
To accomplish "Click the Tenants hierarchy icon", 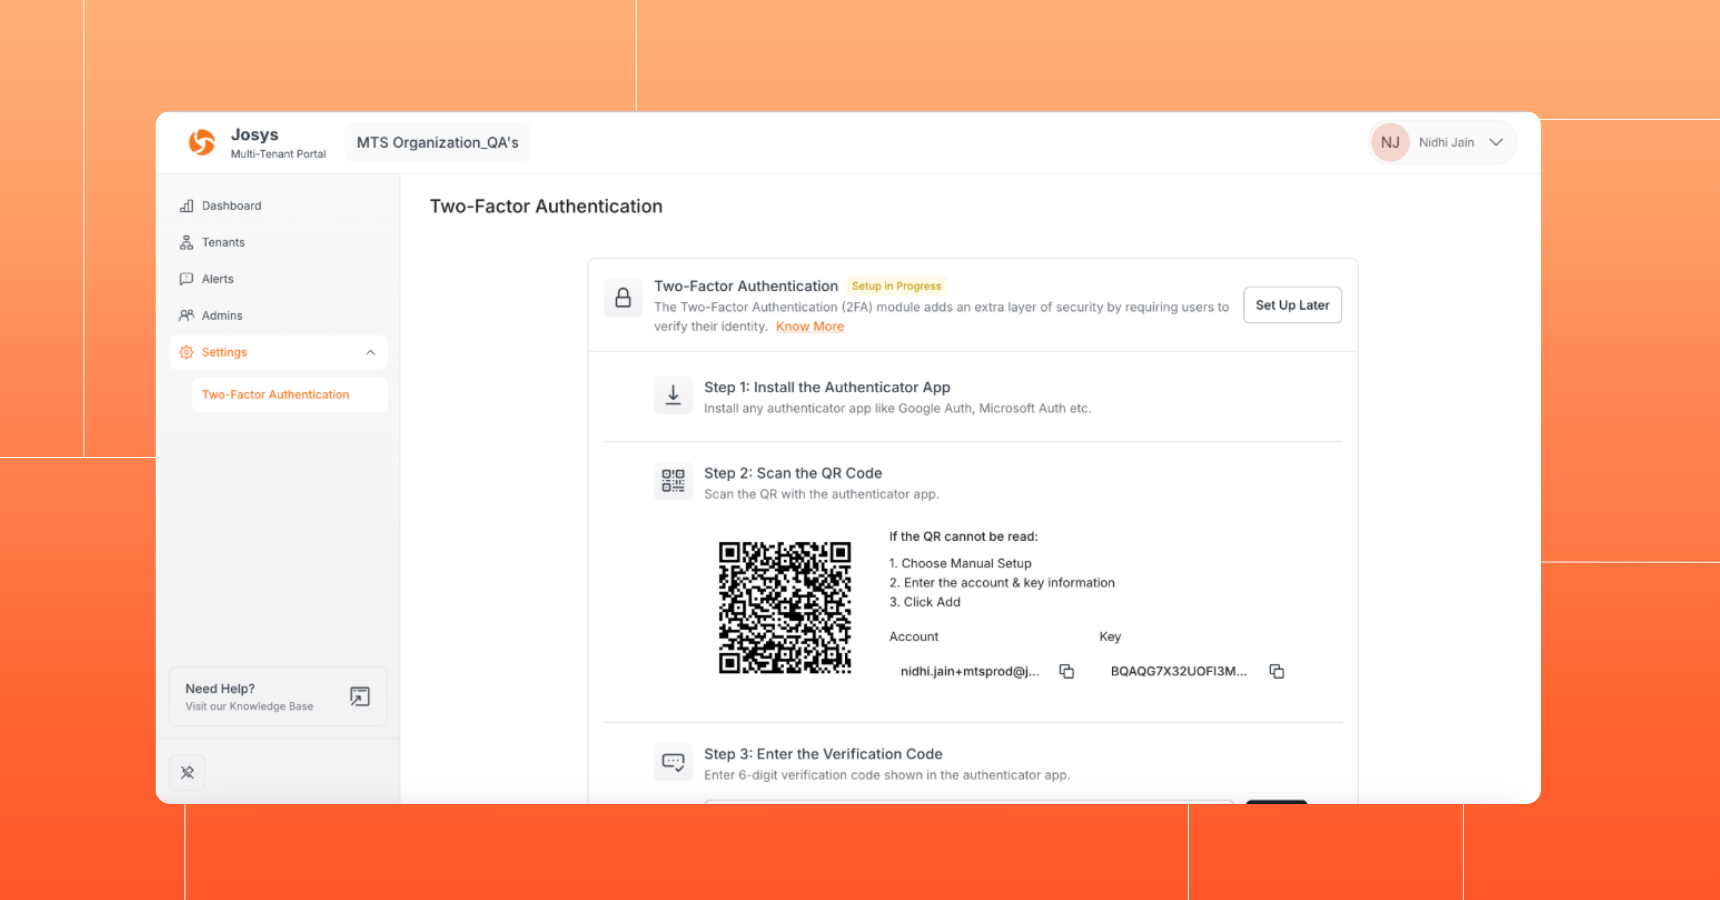I will point(186,242).
